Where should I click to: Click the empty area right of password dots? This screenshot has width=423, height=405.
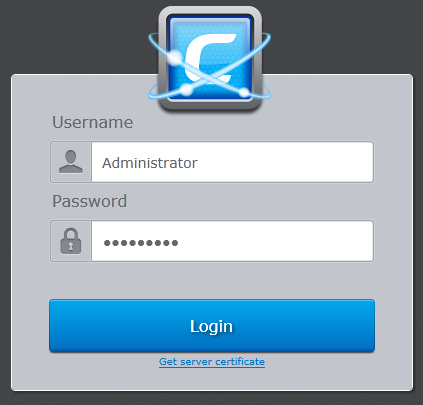click(x=275, y=241)
